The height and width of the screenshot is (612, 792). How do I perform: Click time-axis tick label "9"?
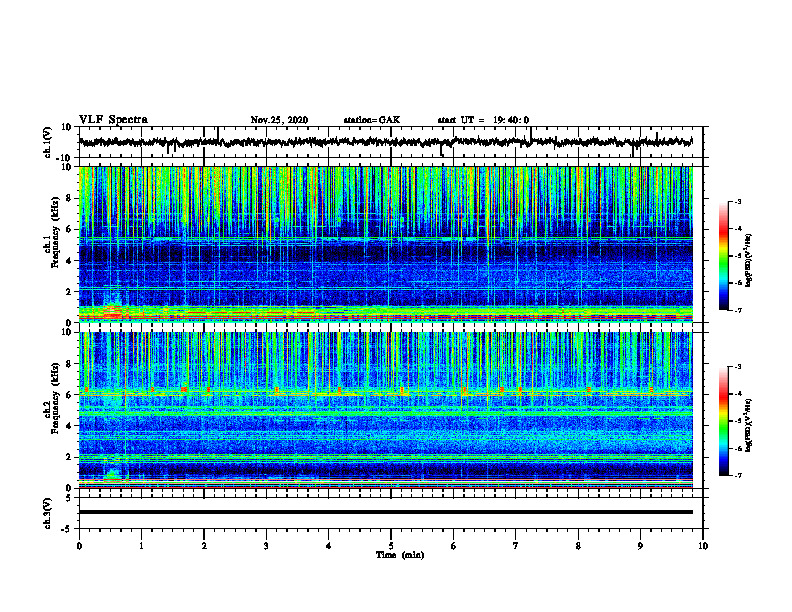click(x=640, y=546)
